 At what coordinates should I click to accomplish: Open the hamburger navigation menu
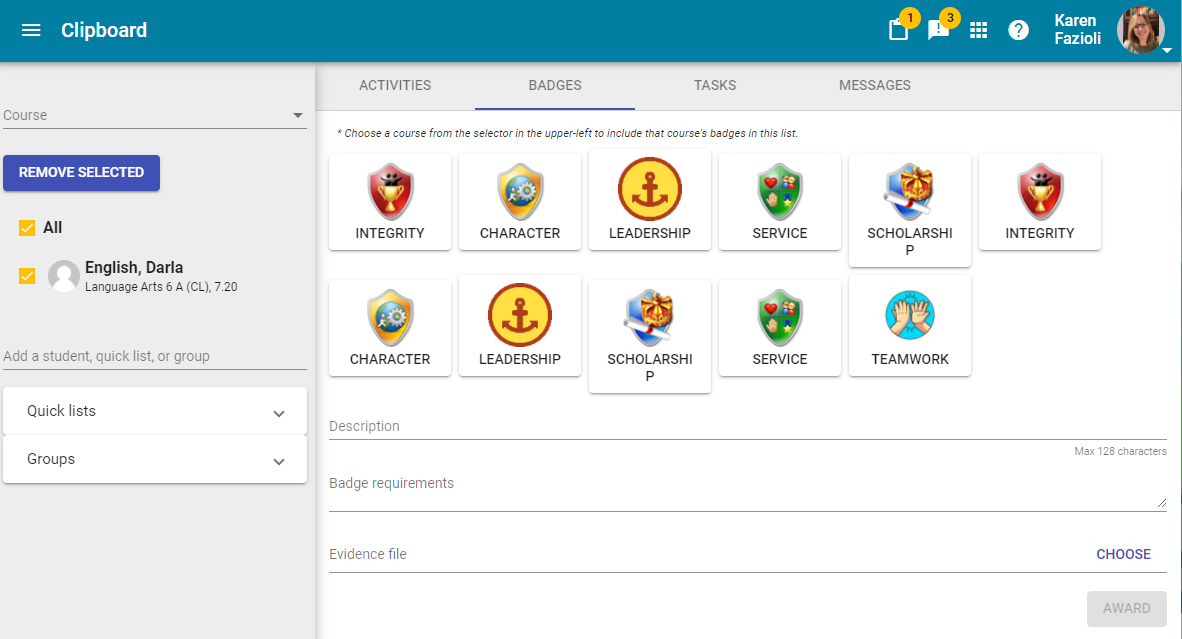click(x=31, y=30)
